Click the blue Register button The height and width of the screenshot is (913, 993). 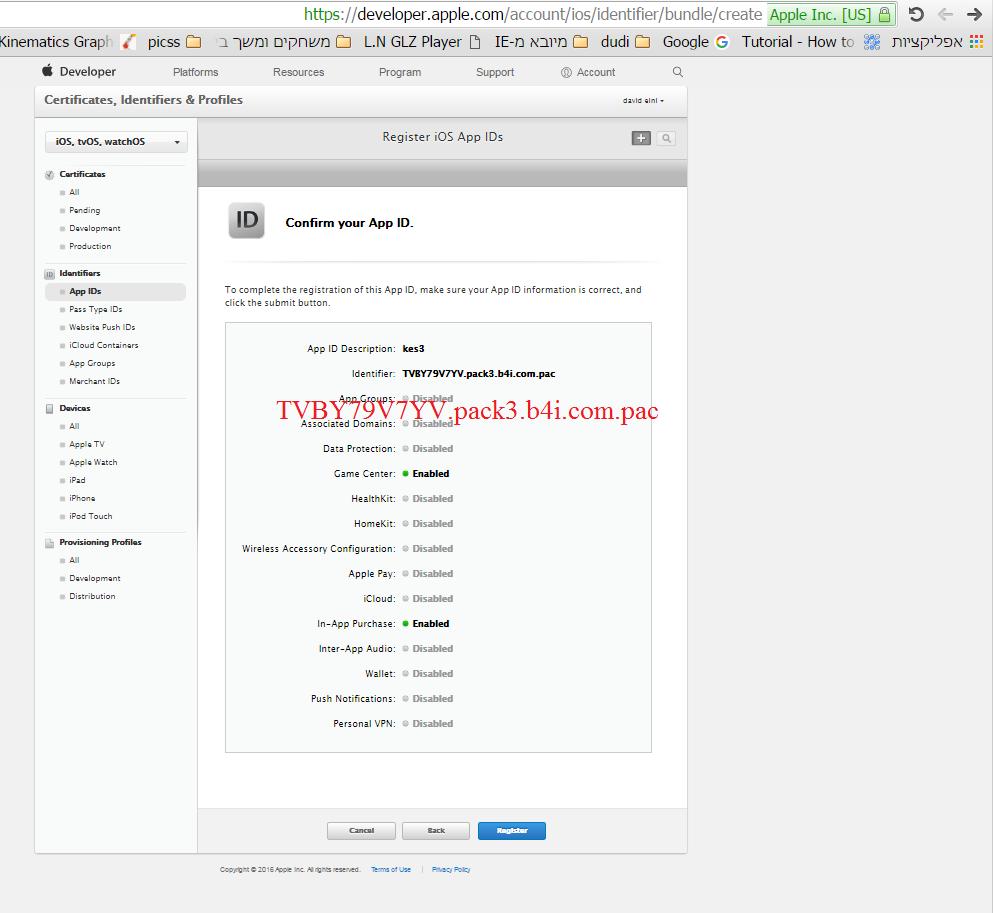512,831
